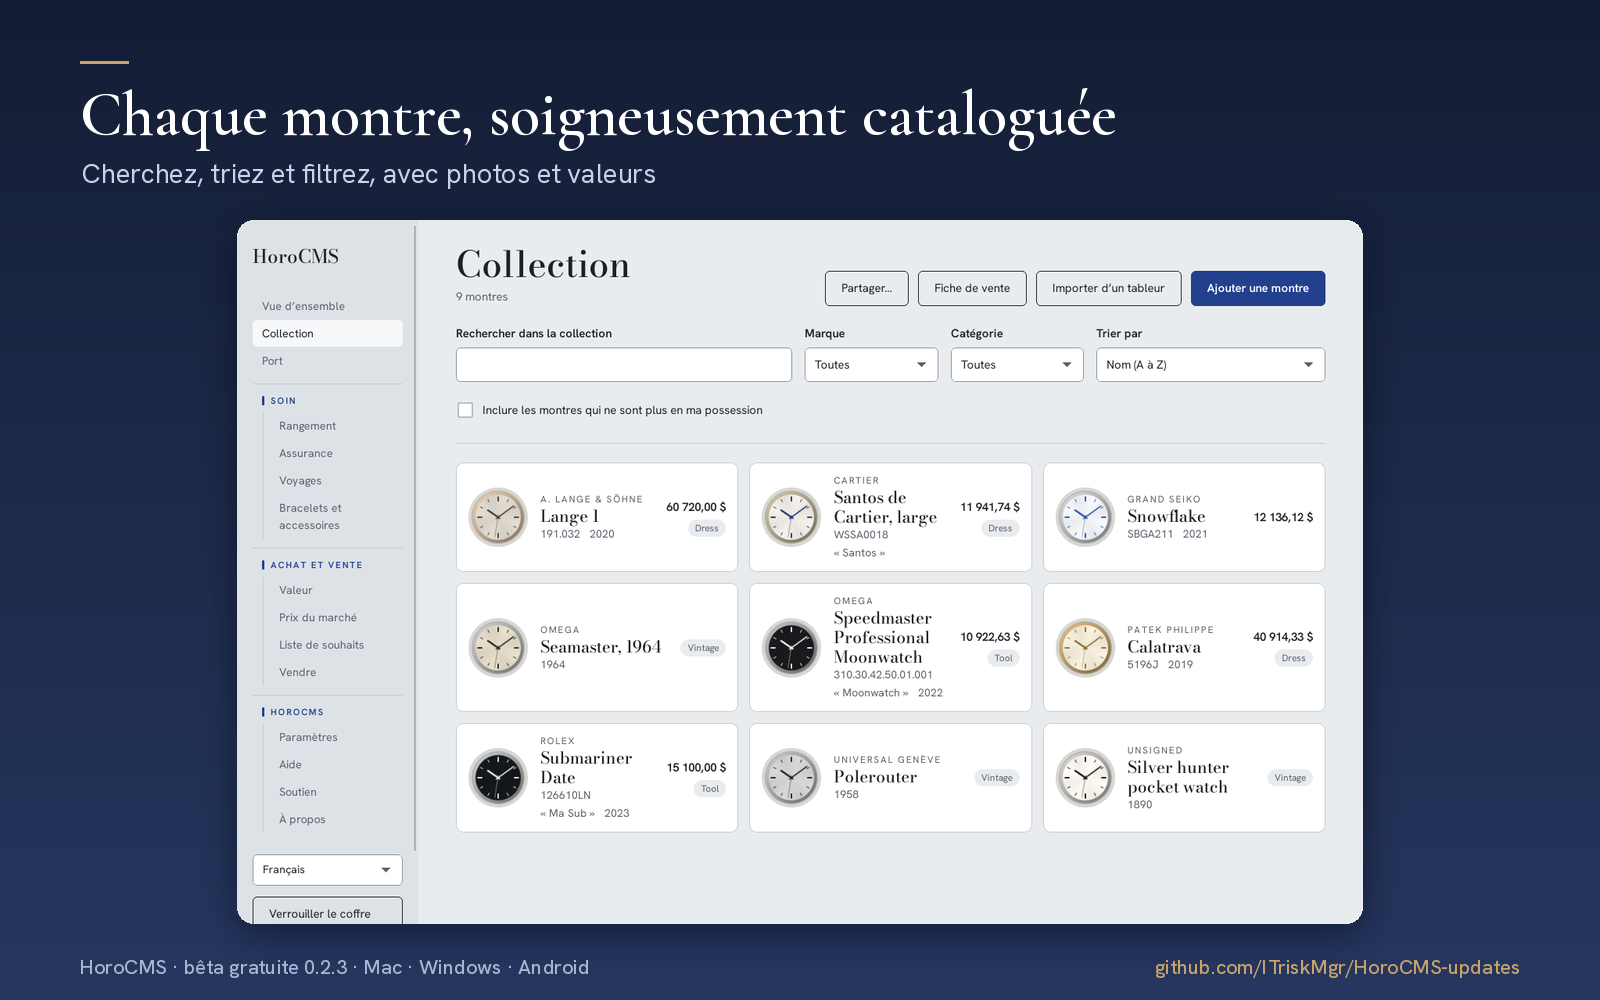The height and width of the screenshot is (1000, 1600).
Task: Click the Seamaster 1964 watch image
Action: [x=498, y=647]
